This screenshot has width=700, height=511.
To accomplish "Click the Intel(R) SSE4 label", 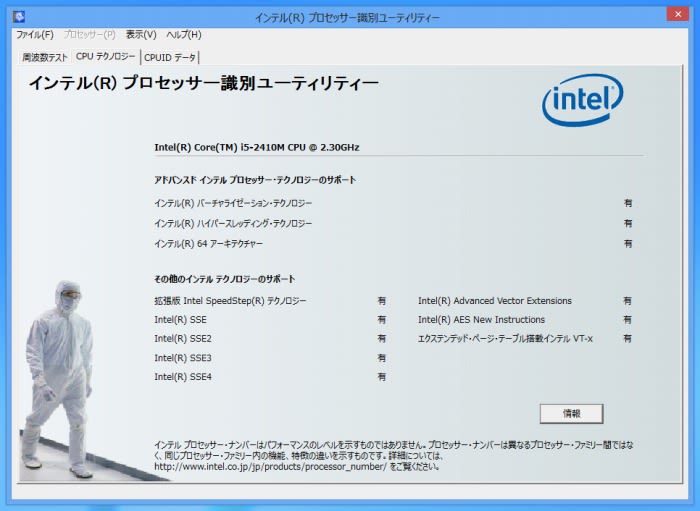I will coord(183,377).
